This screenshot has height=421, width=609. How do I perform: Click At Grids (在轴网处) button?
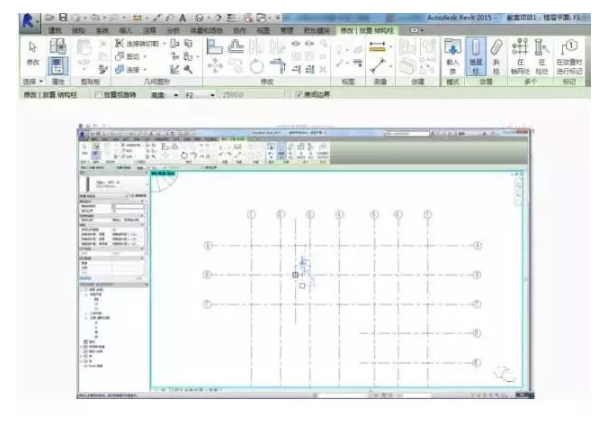(x=520, y=56)
